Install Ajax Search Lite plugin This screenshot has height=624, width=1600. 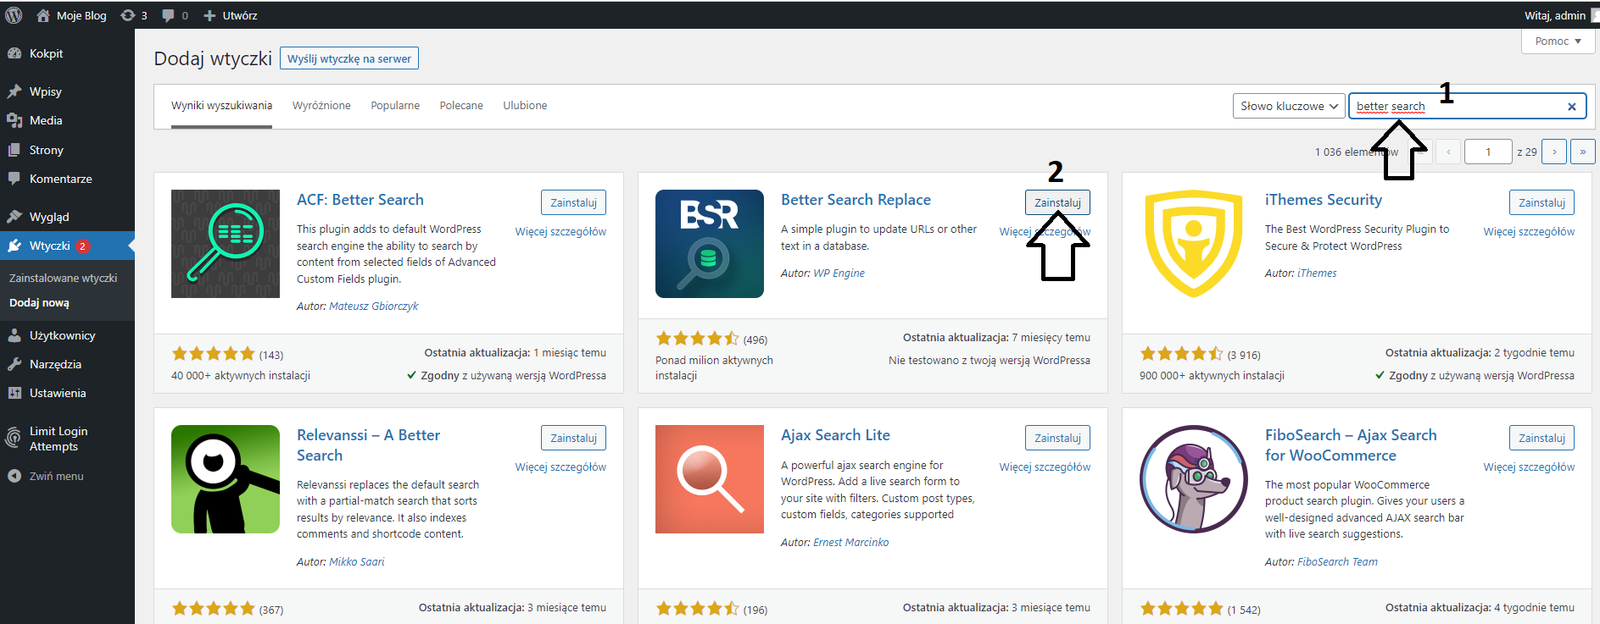tap(1057, 438)
